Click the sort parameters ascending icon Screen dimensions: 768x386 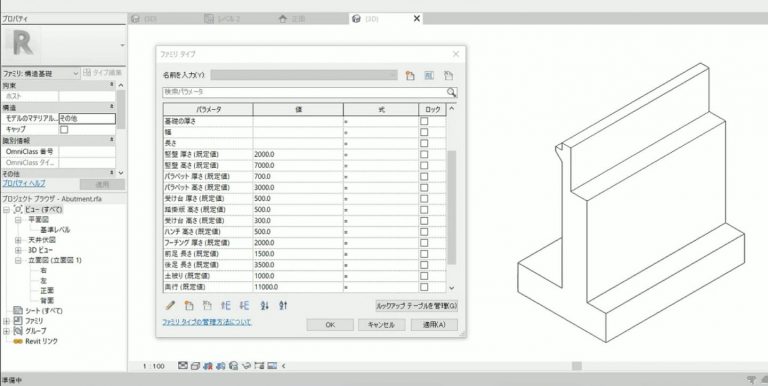264,305
